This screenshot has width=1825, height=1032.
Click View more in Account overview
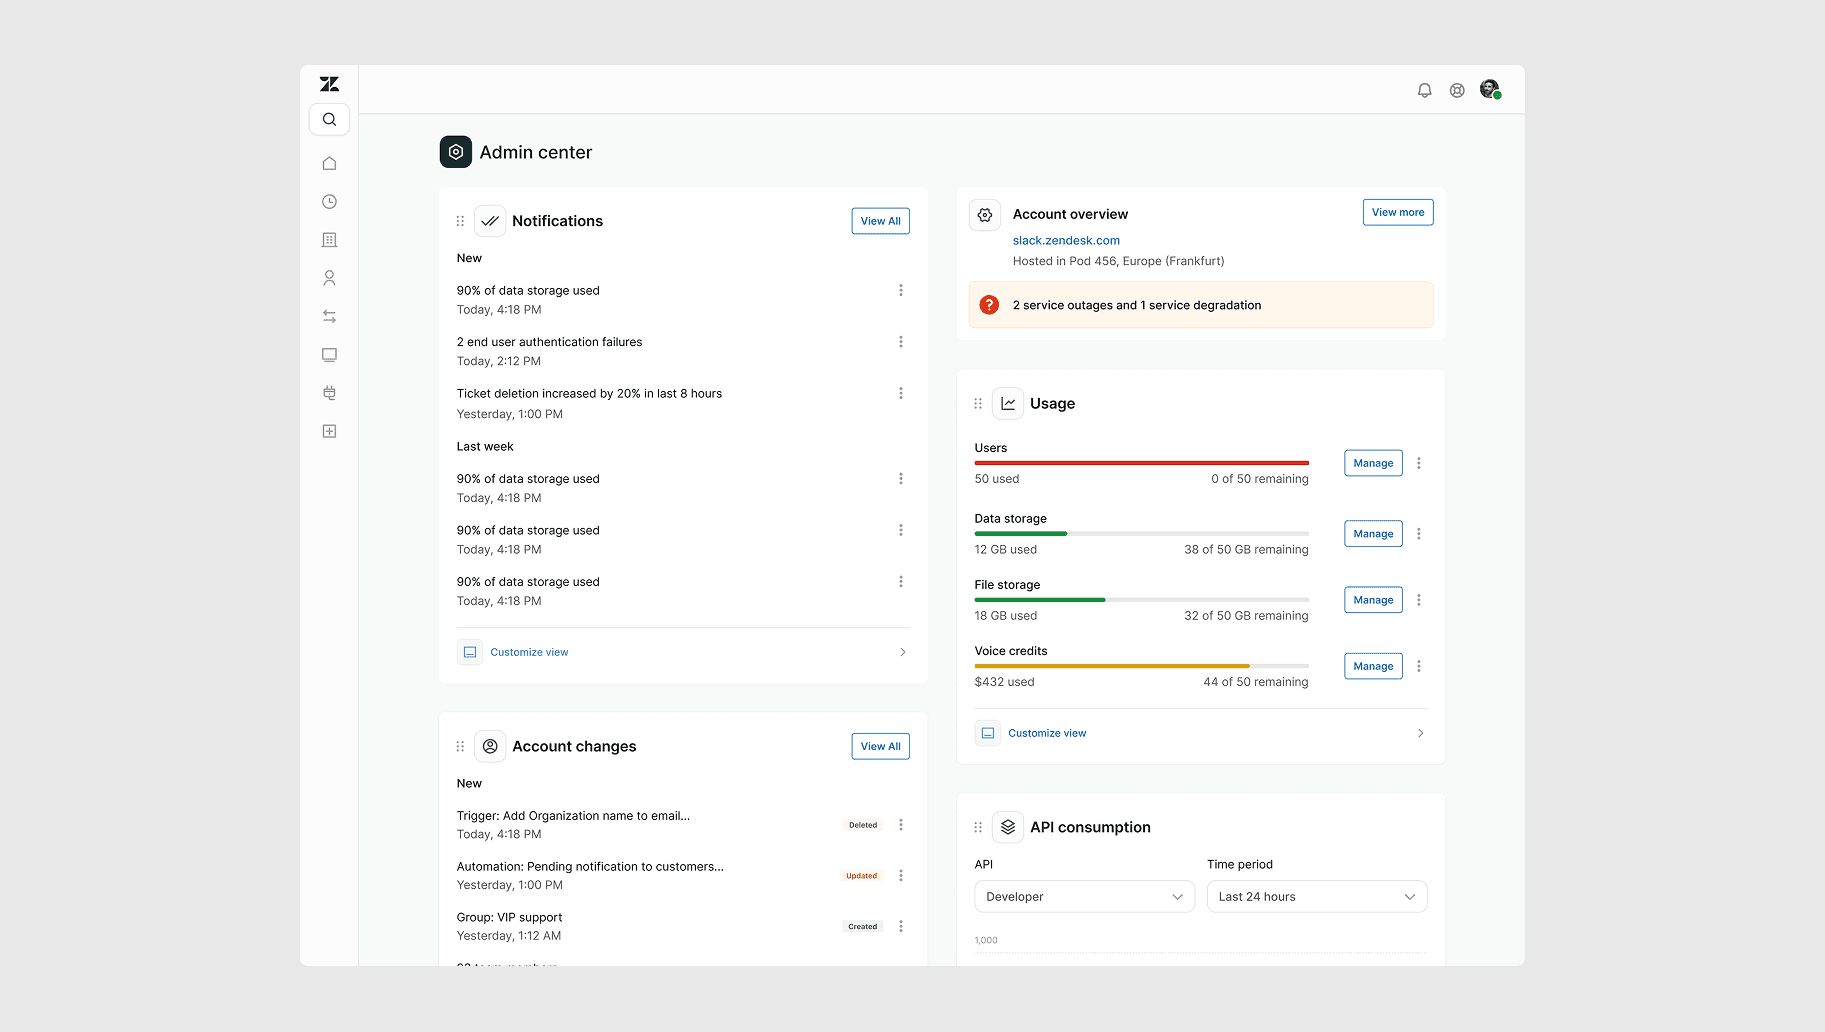pyautogui.click(x=1397, y=212)
